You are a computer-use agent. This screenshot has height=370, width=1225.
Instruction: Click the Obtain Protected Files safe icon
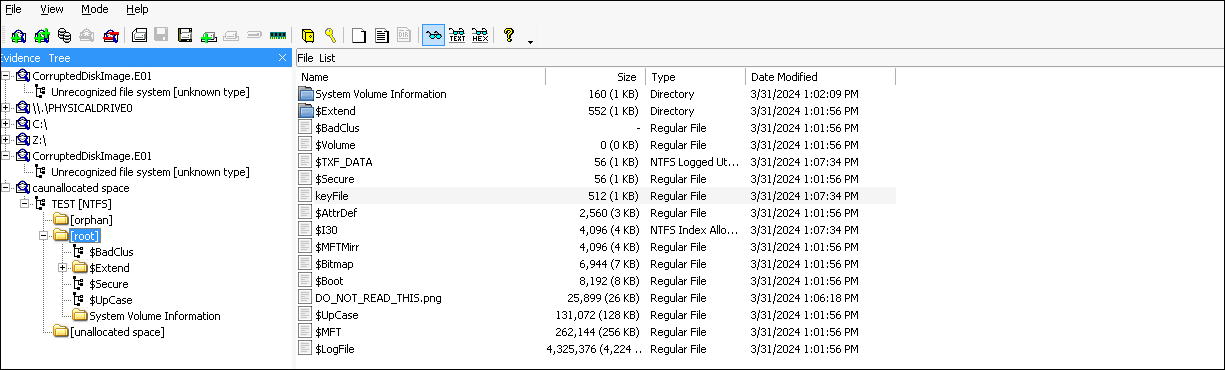point(309,36)
